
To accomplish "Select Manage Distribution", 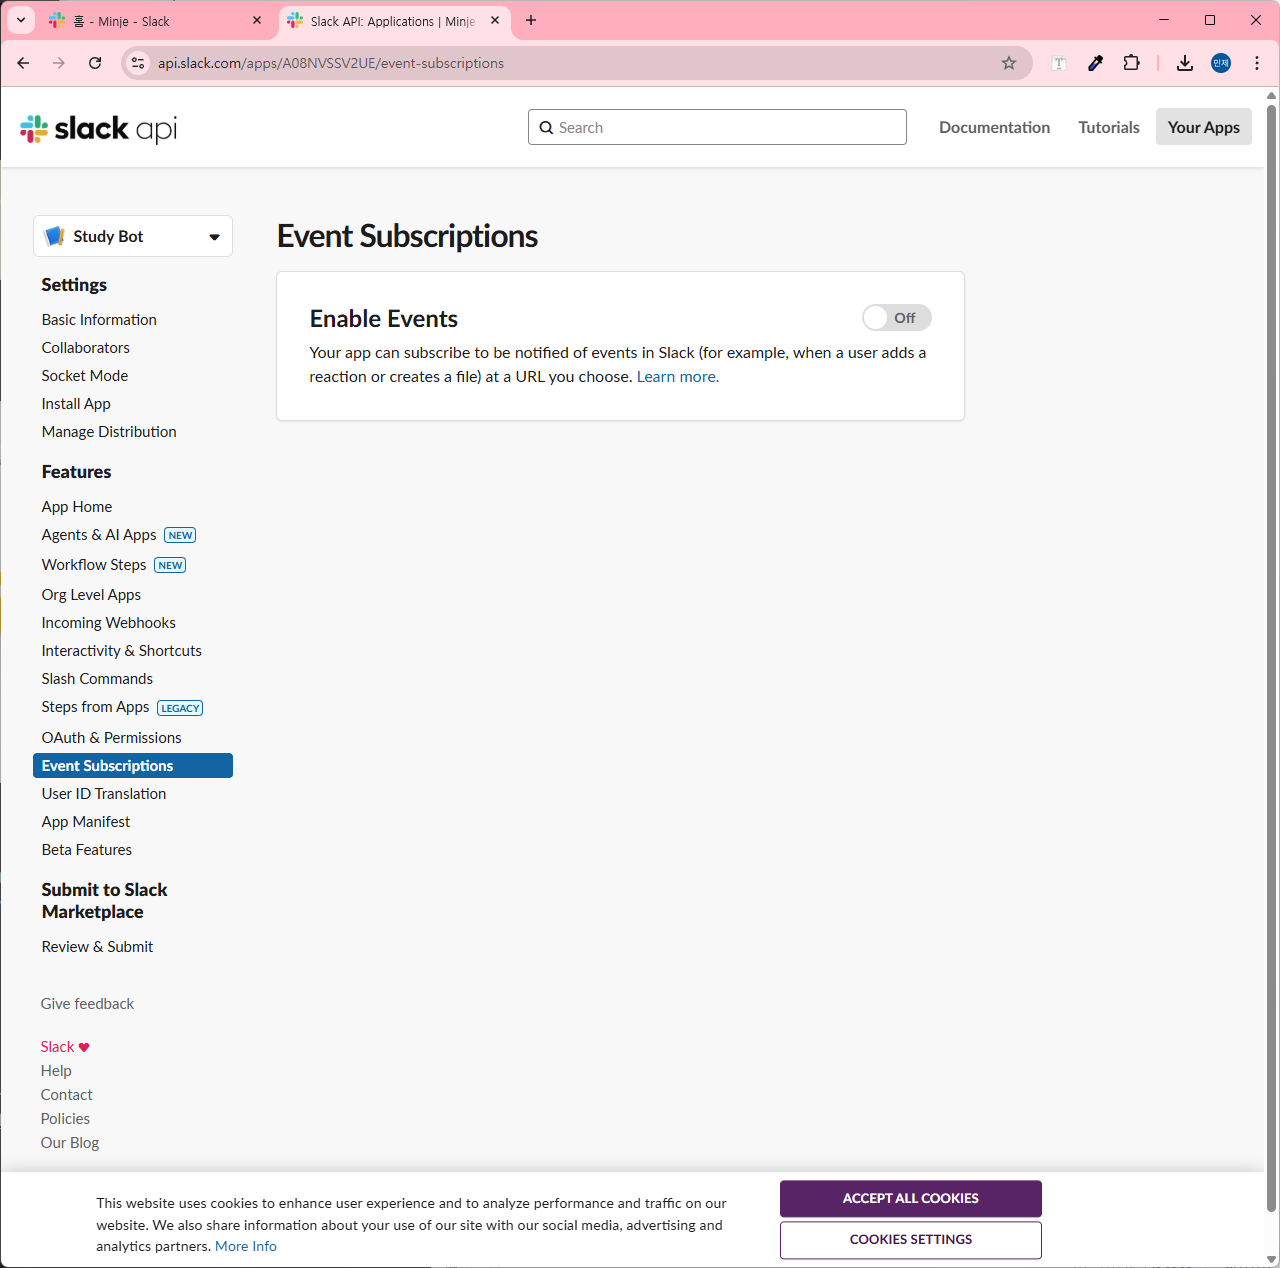I will (x=109, y=432).
